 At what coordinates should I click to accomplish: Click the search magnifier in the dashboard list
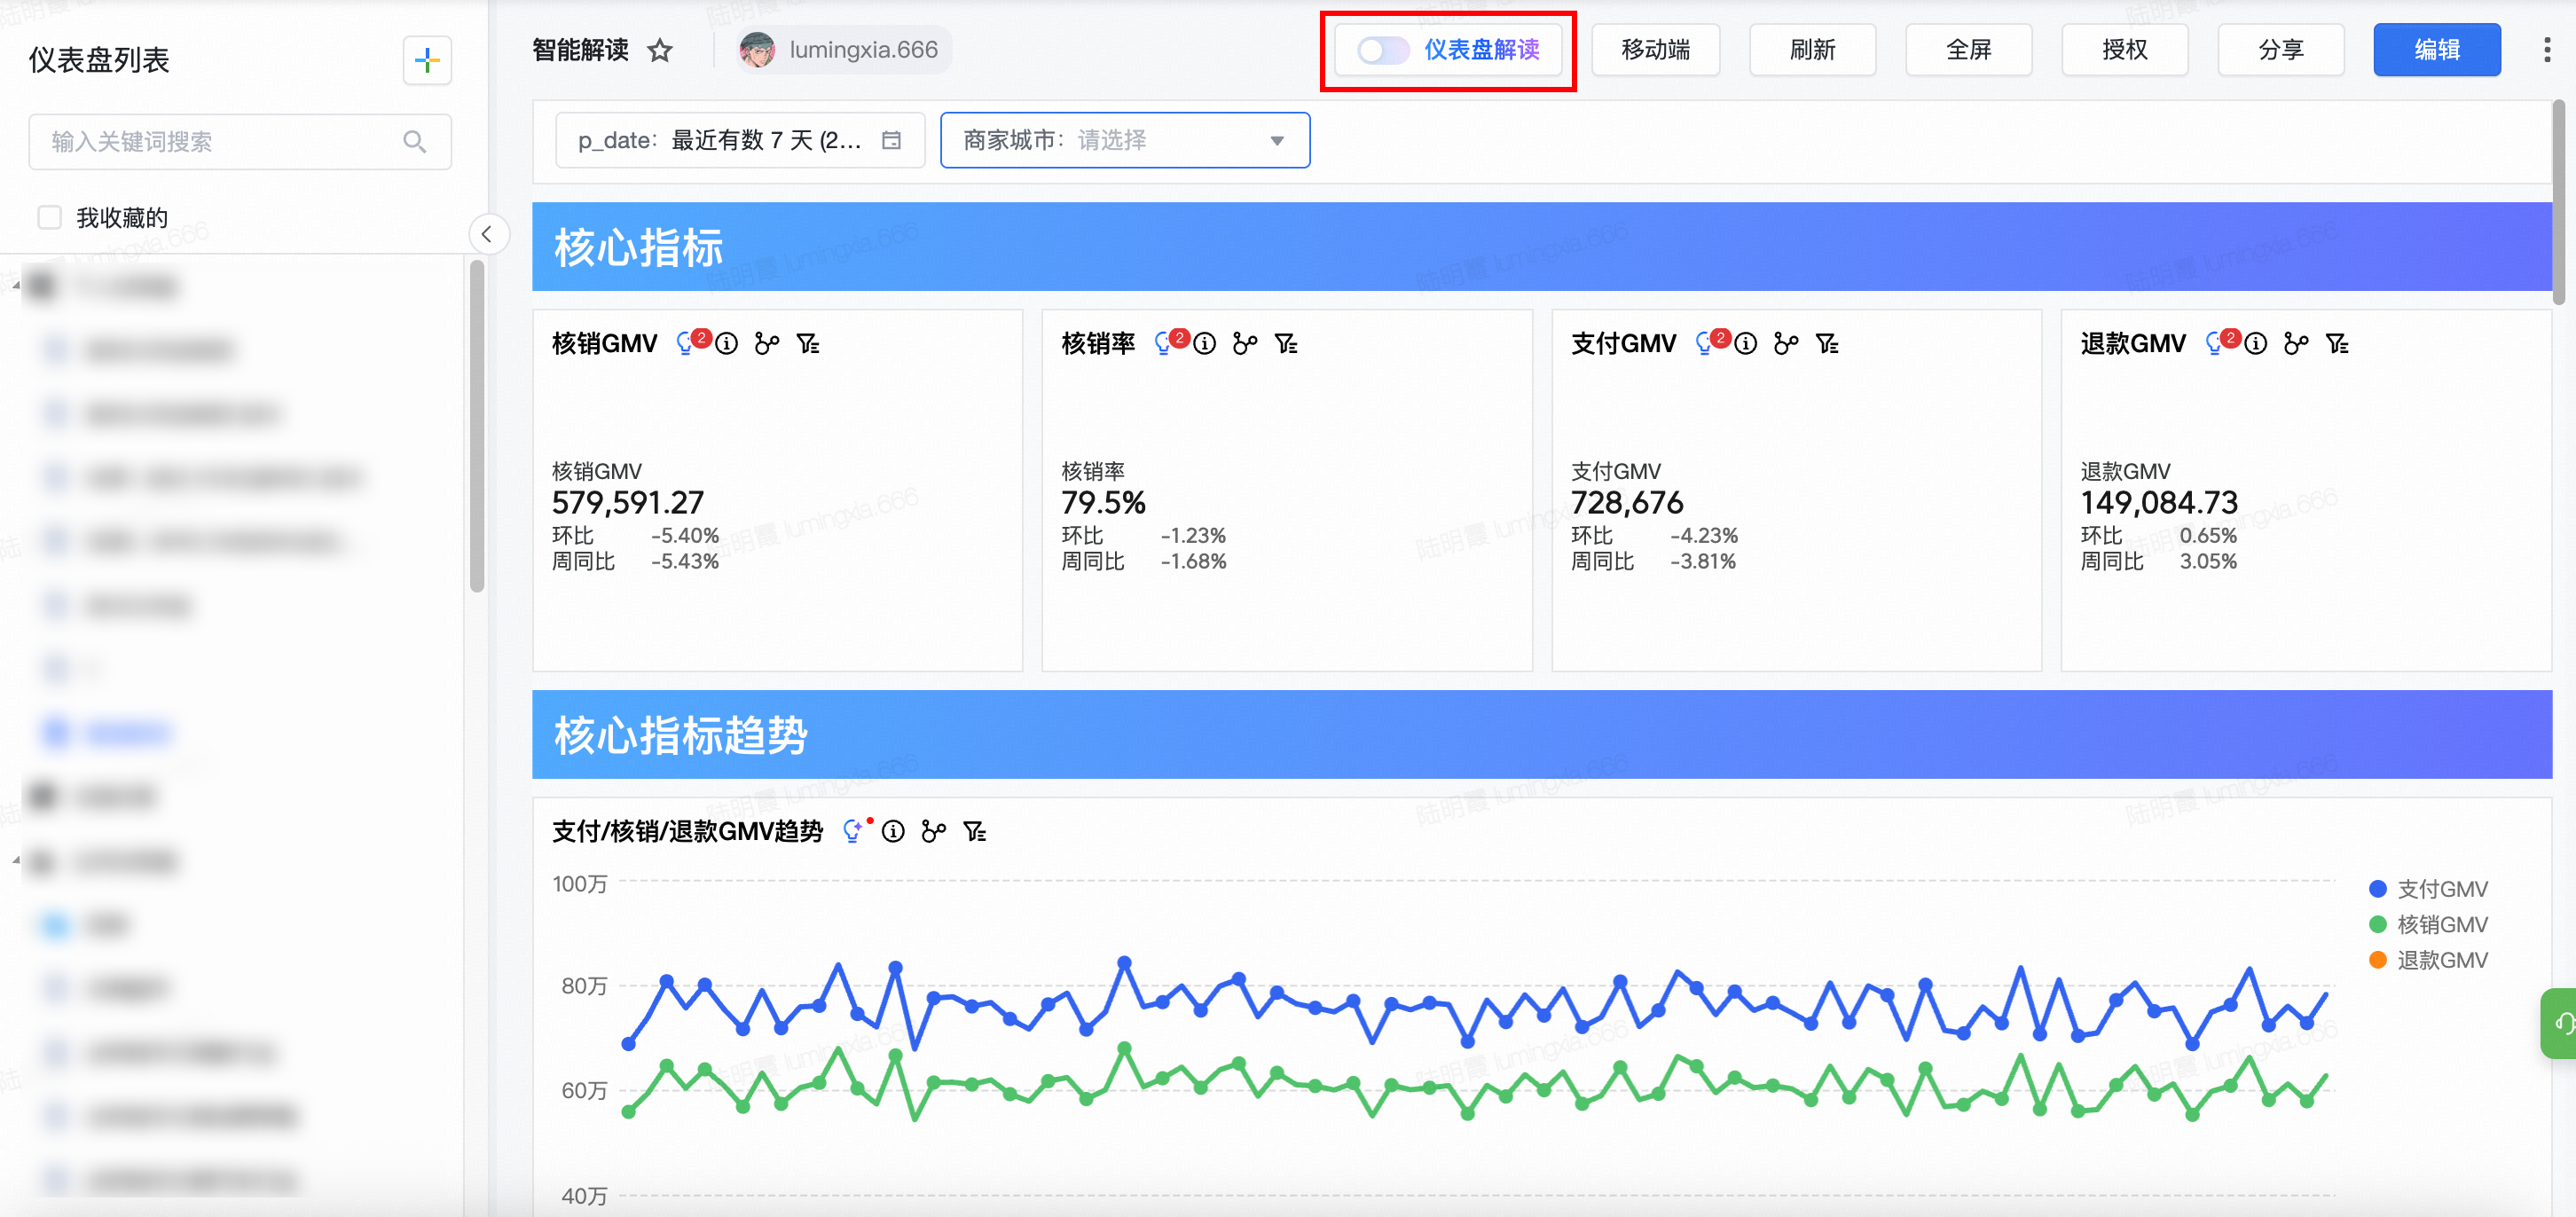coord(414,142)
